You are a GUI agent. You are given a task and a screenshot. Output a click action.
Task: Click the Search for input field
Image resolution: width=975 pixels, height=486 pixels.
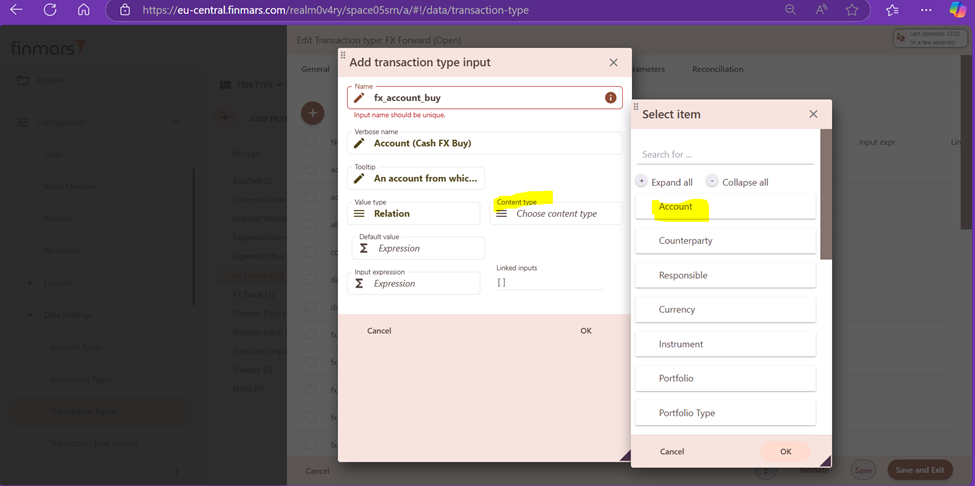(x=725, y=154)
